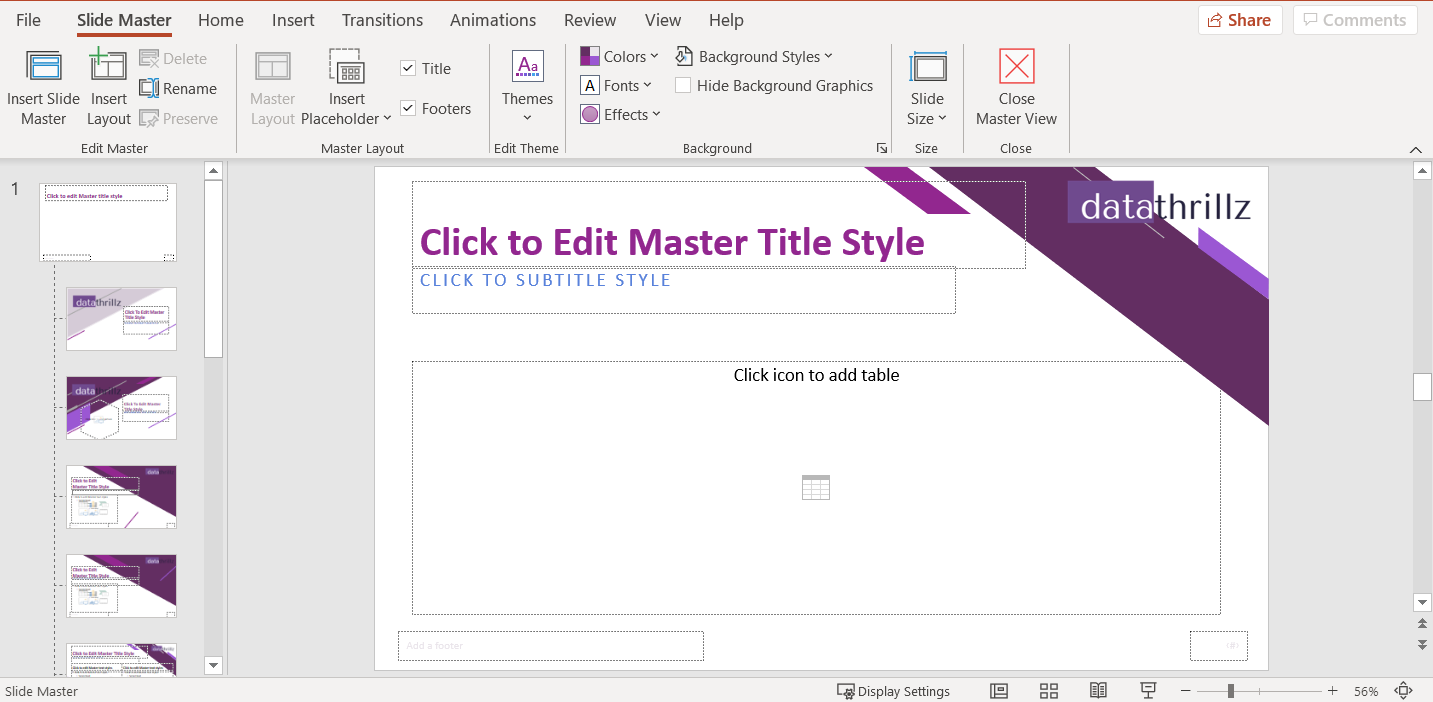This screenshot has width=1433, height=702.
Task: Collapse the ribbon with the chevron
Action: point(1416,149)
